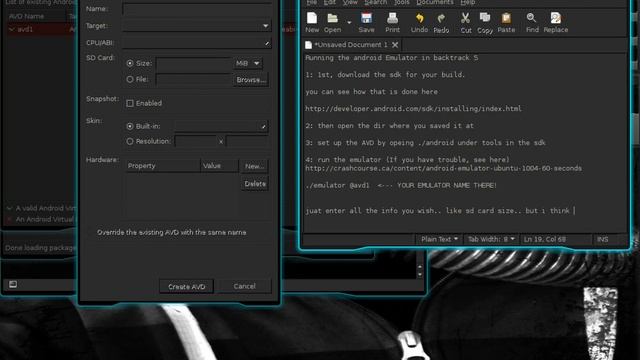The image size is (640, 360).
Task: Select the Built-in skin radio button
Action: tap(130, 127)
